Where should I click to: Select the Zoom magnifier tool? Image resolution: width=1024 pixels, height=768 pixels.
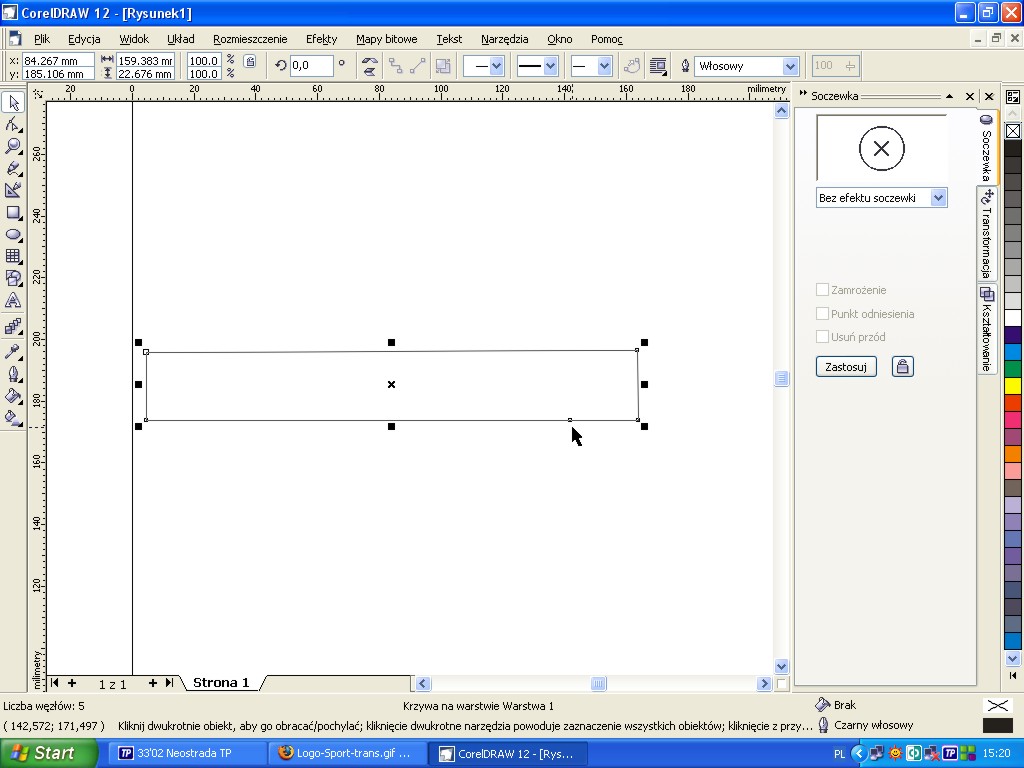click(x=13, y=146)
